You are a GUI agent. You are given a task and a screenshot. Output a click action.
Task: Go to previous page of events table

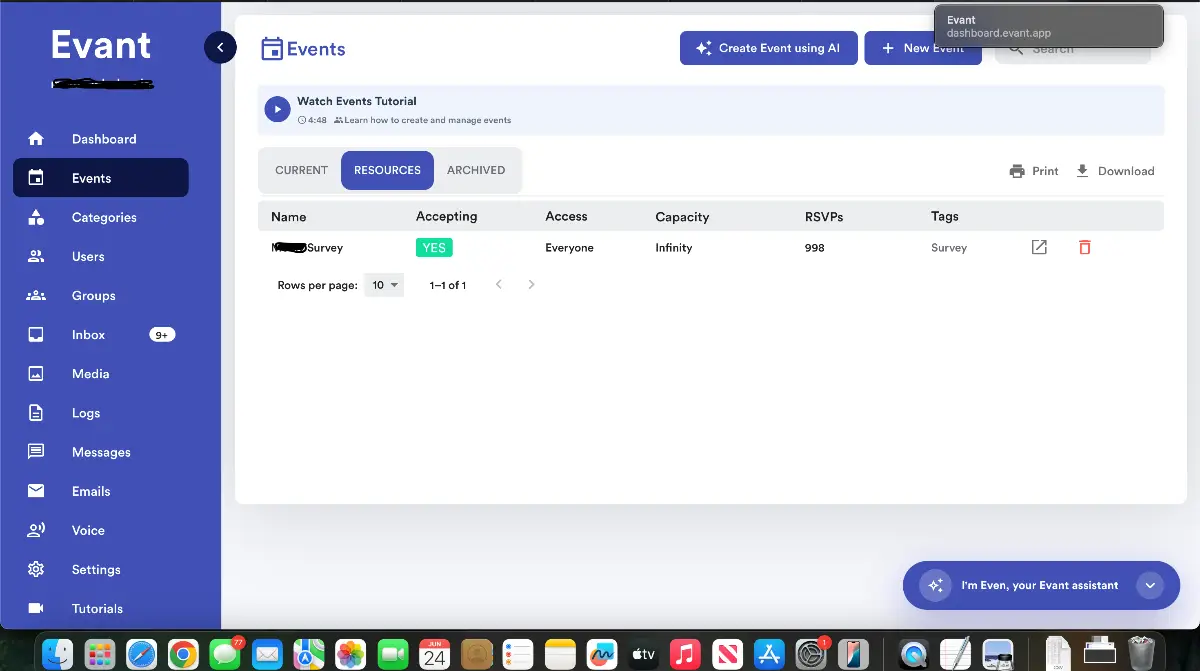[499, 285]
